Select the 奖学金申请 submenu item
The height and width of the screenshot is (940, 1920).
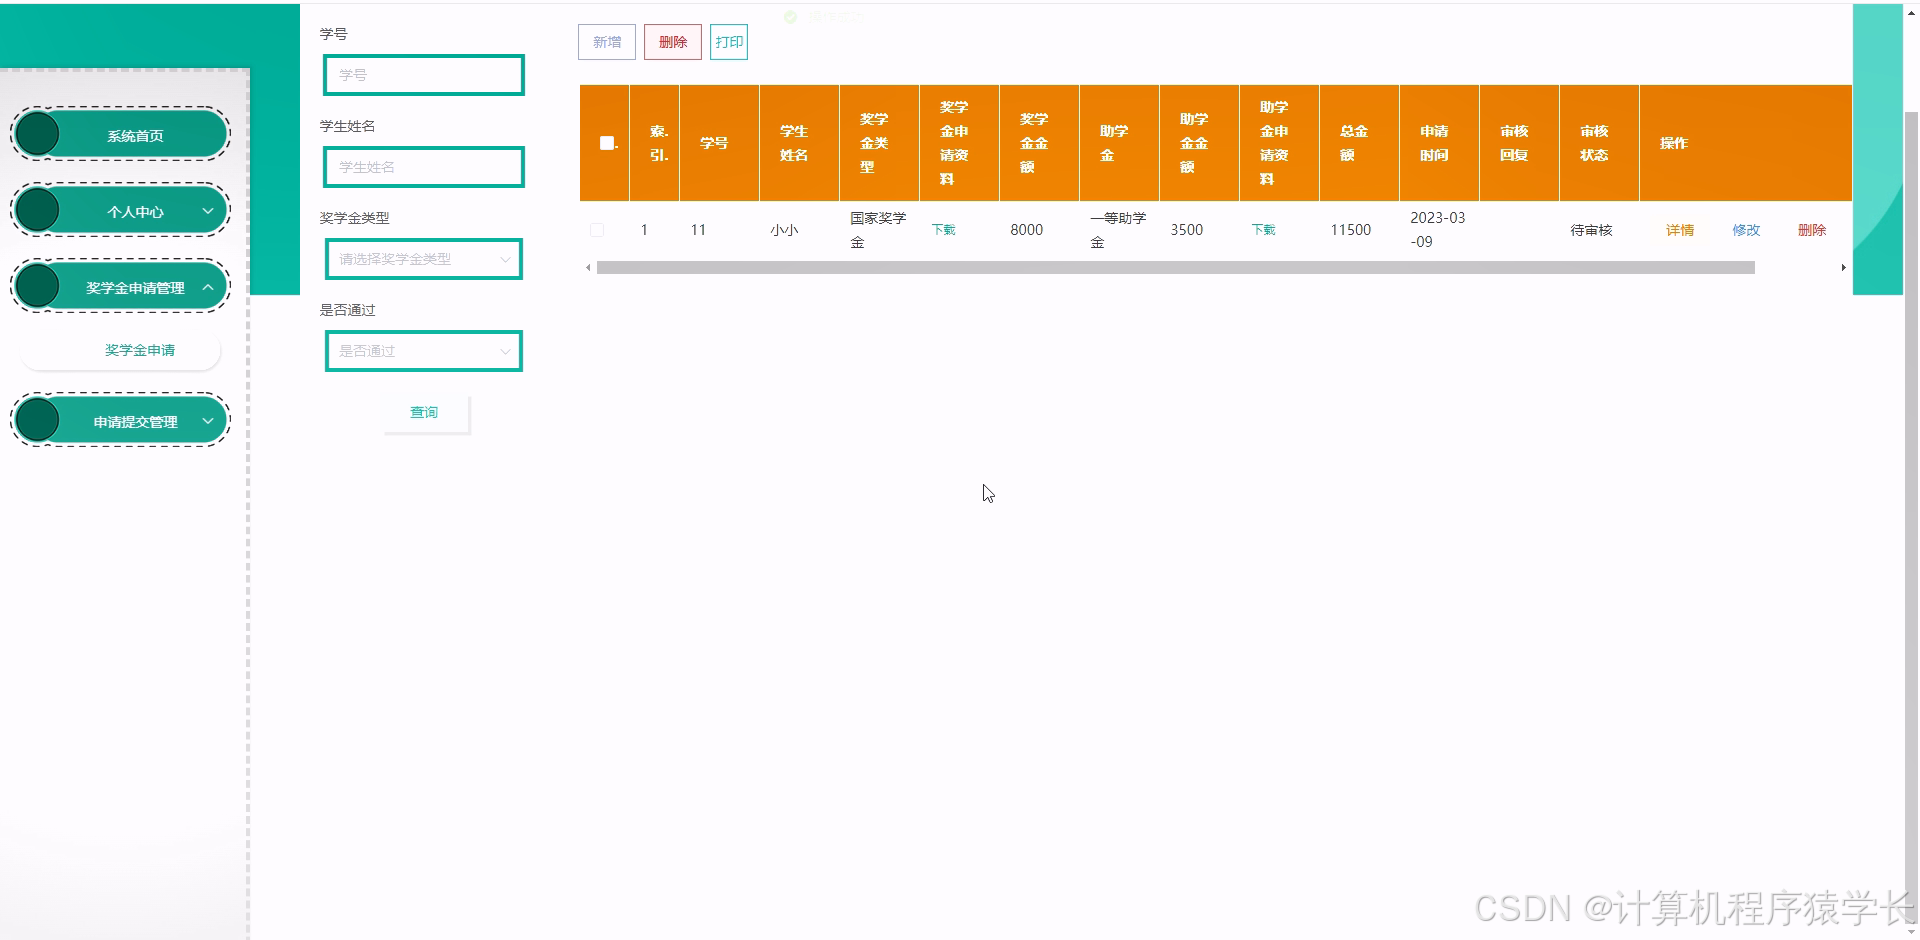point(121,350)
